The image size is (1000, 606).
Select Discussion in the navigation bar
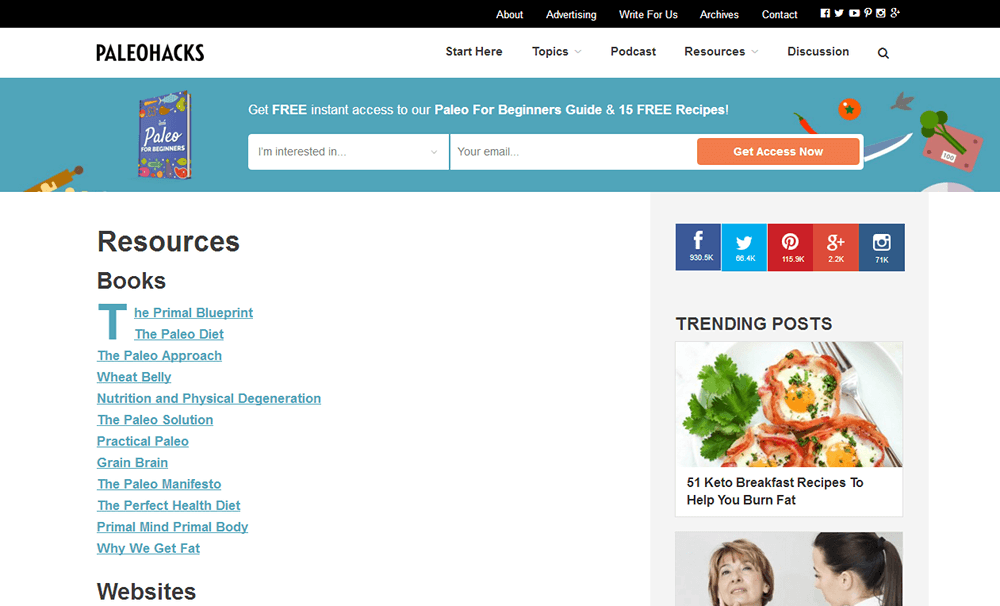tap(818, 52)
